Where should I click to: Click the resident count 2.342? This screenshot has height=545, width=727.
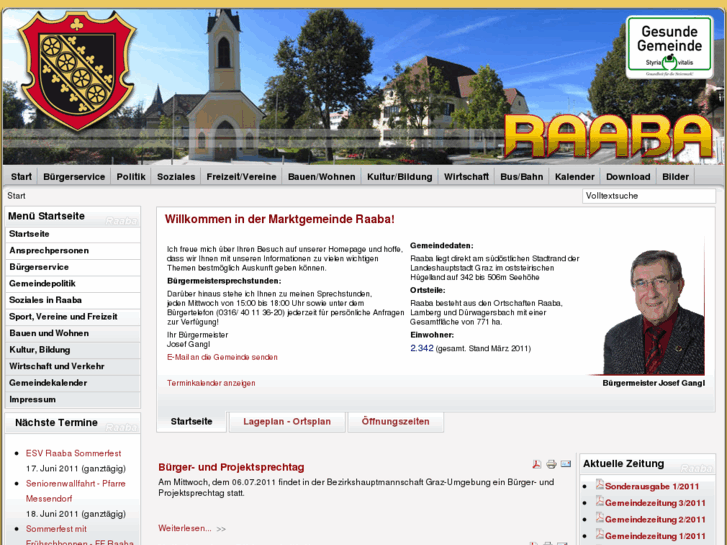(x=421, y=348)
